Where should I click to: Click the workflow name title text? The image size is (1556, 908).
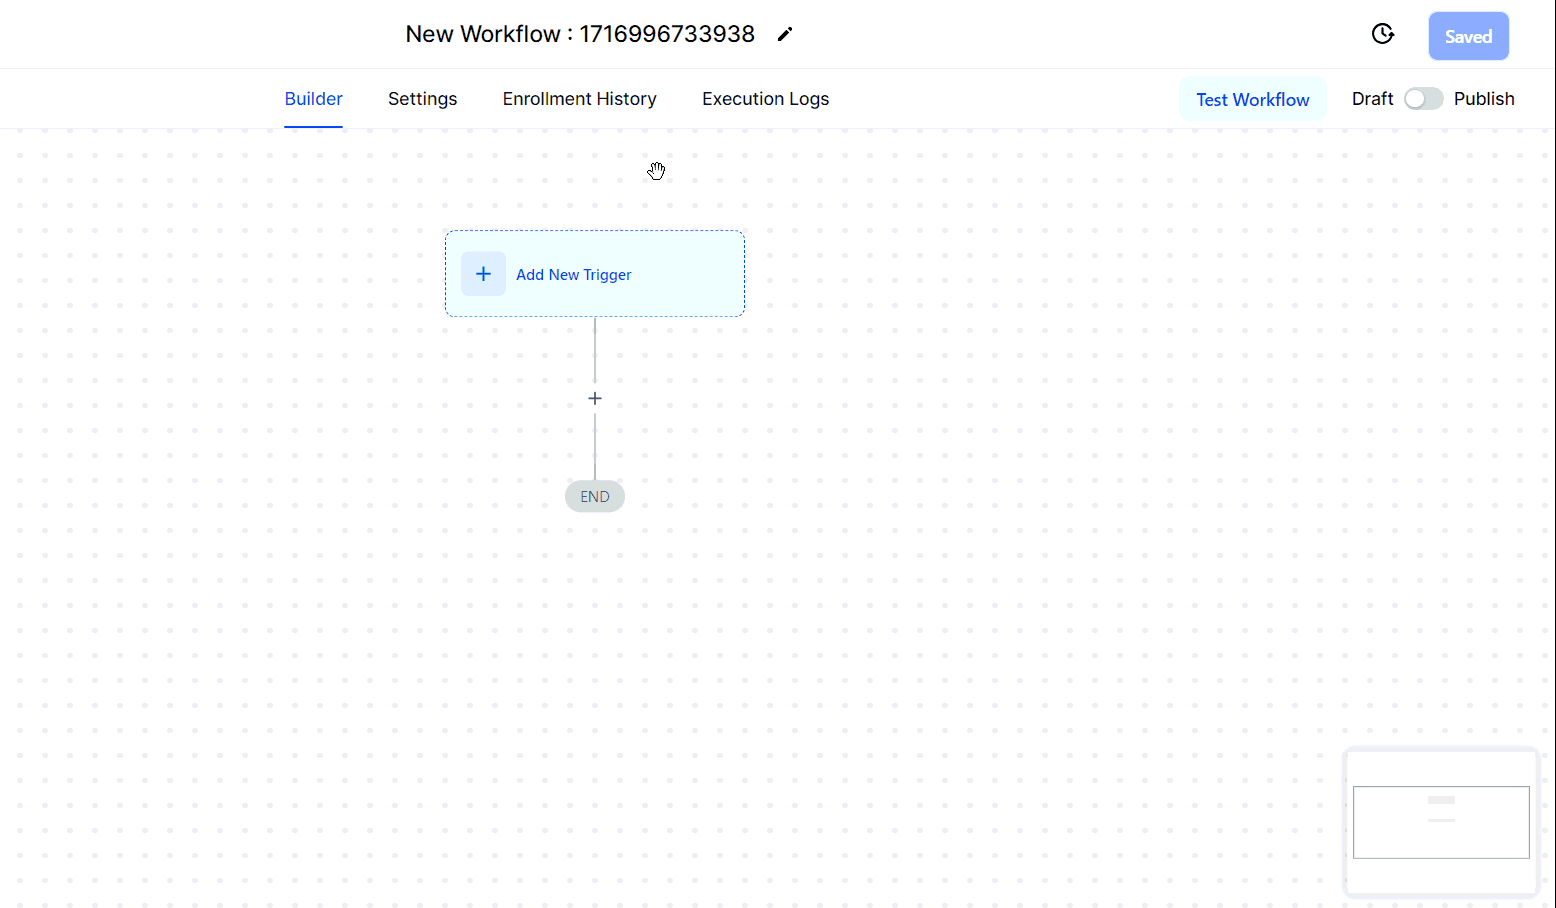click(x=580, y=34)
